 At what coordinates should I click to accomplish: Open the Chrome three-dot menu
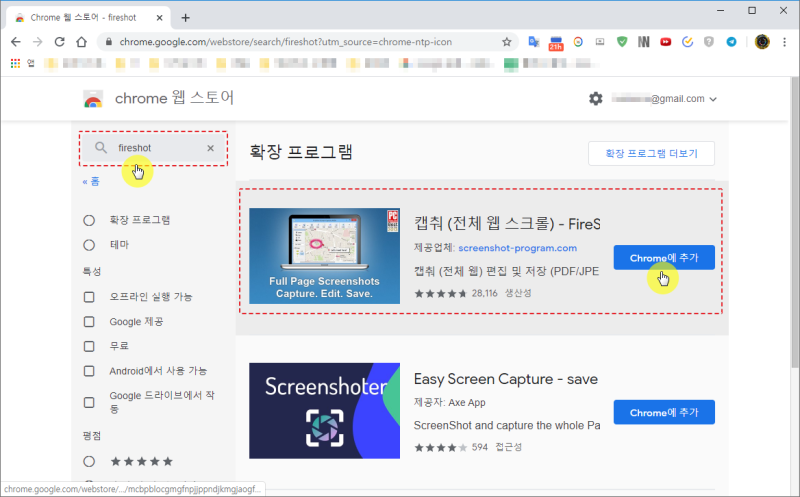(785, 42)
